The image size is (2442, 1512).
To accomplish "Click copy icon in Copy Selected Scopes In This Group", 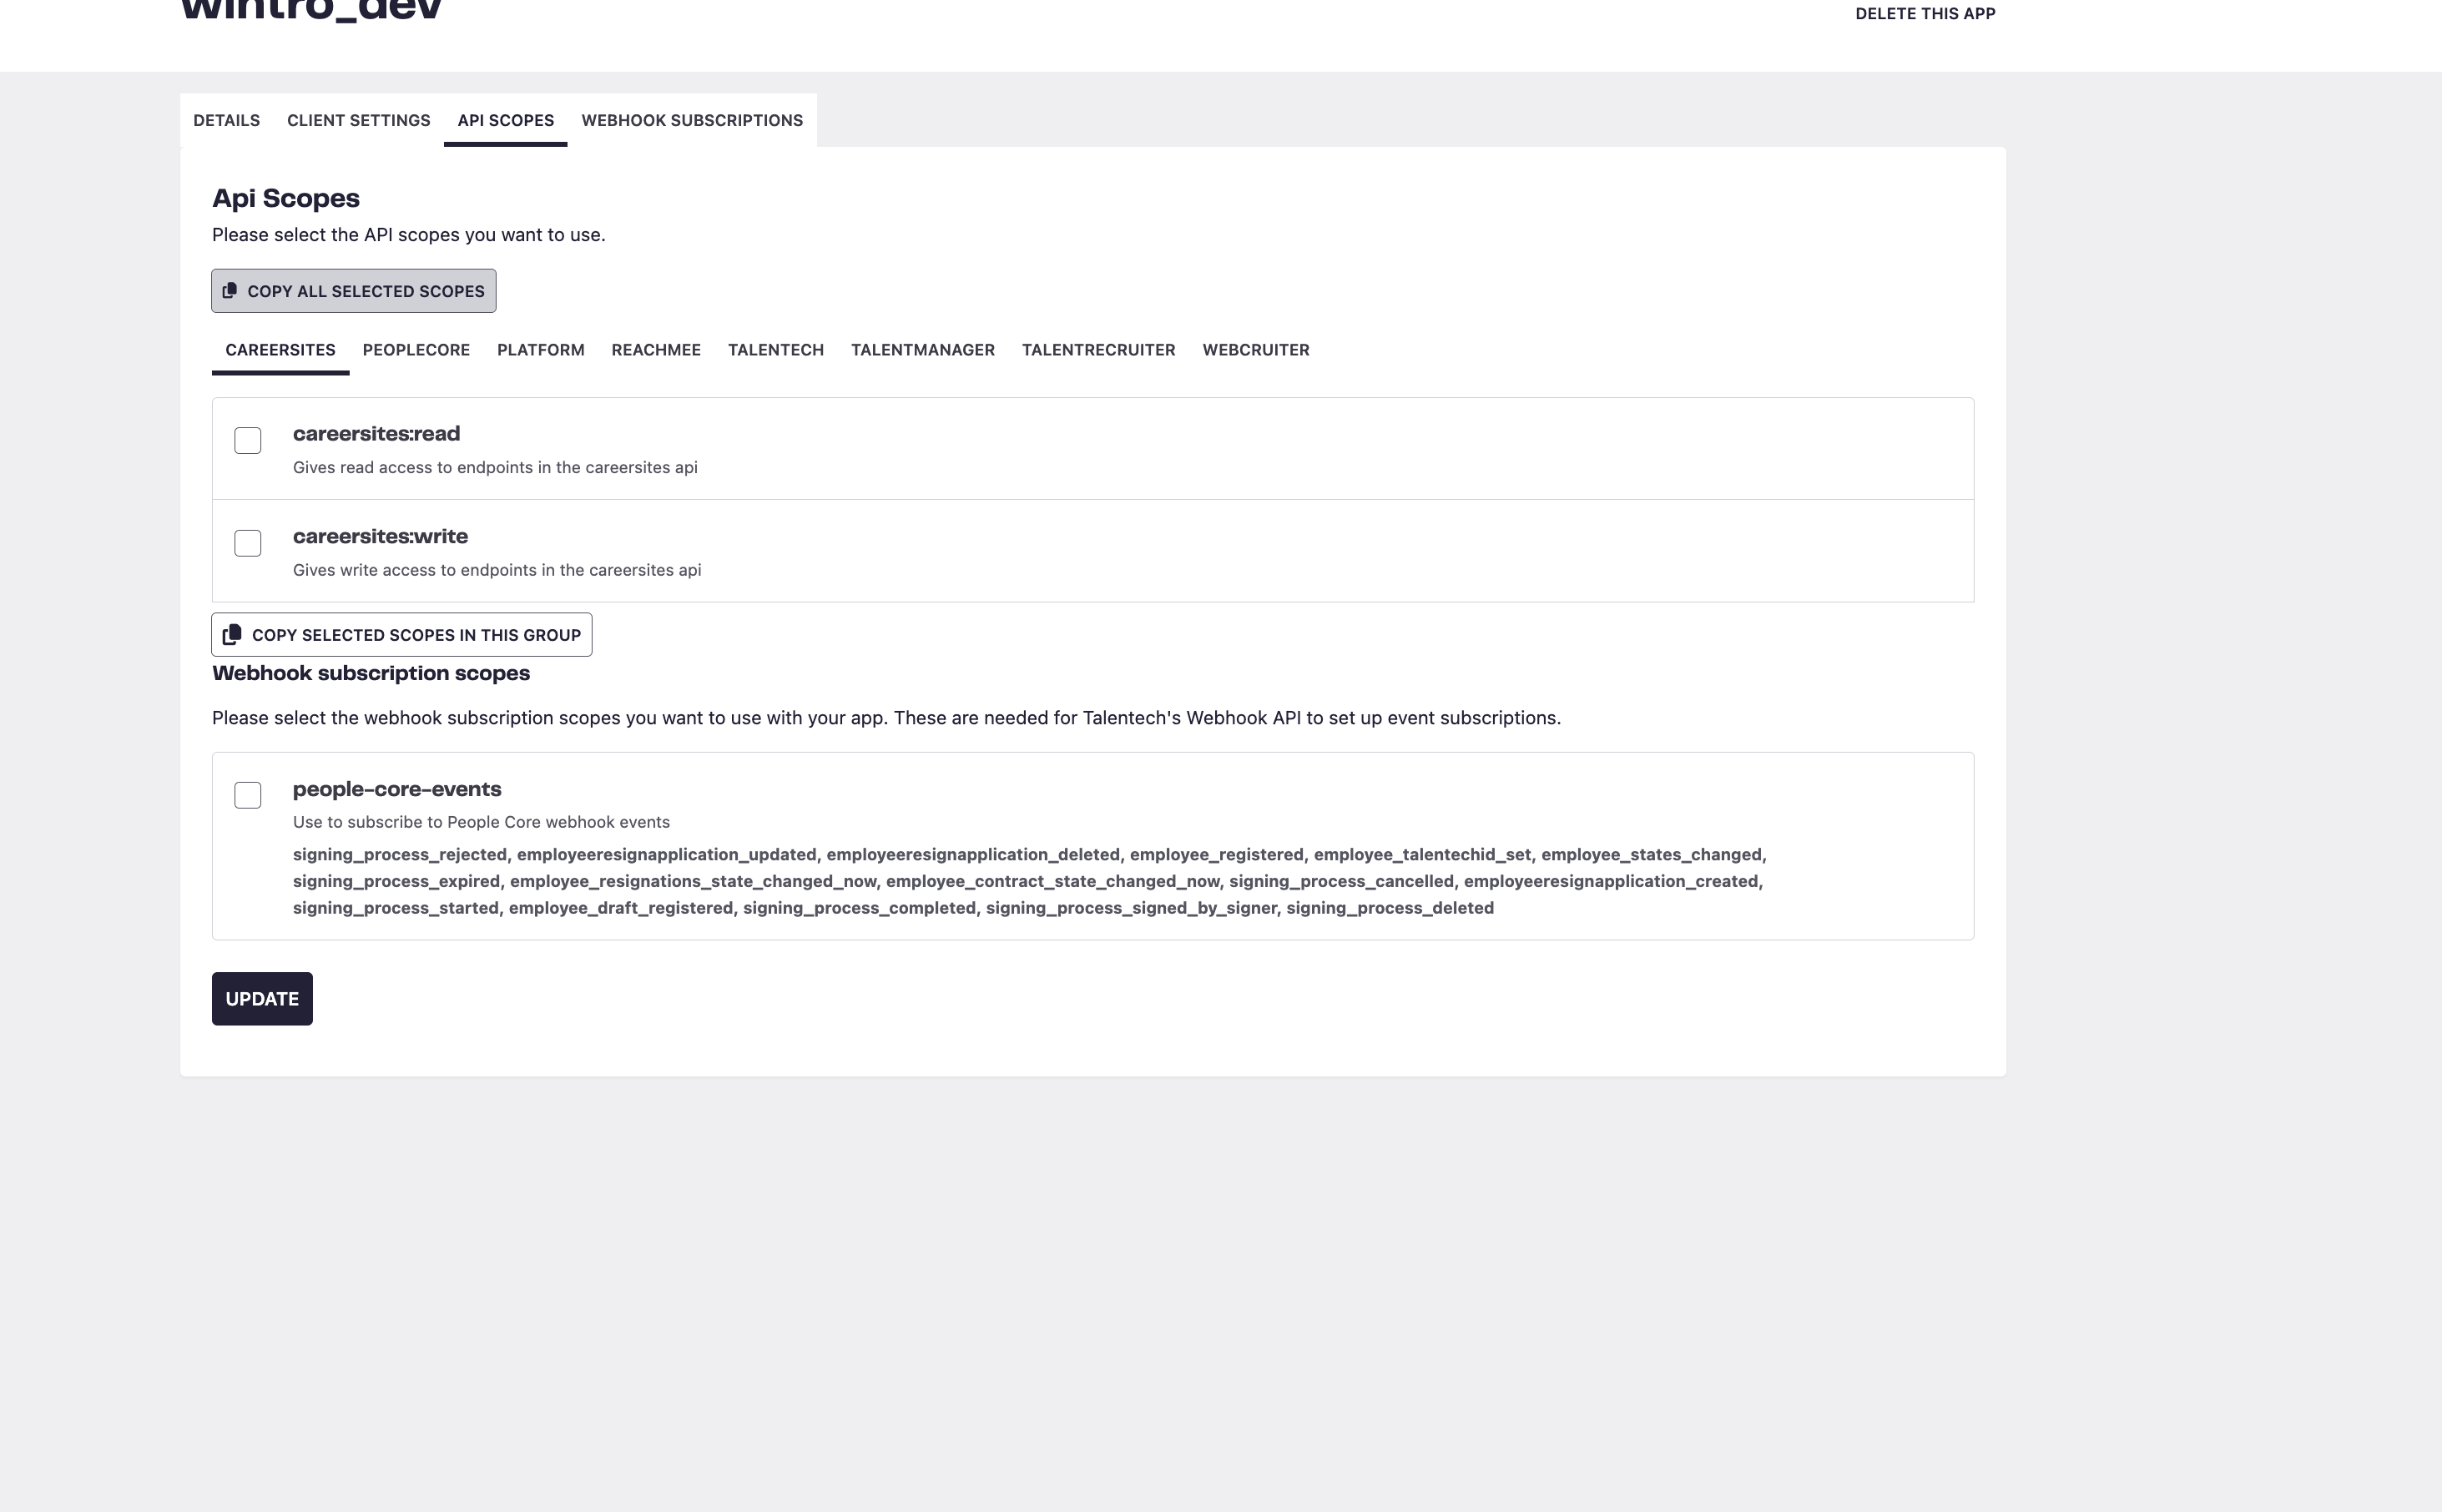I will tap(232, 634).
